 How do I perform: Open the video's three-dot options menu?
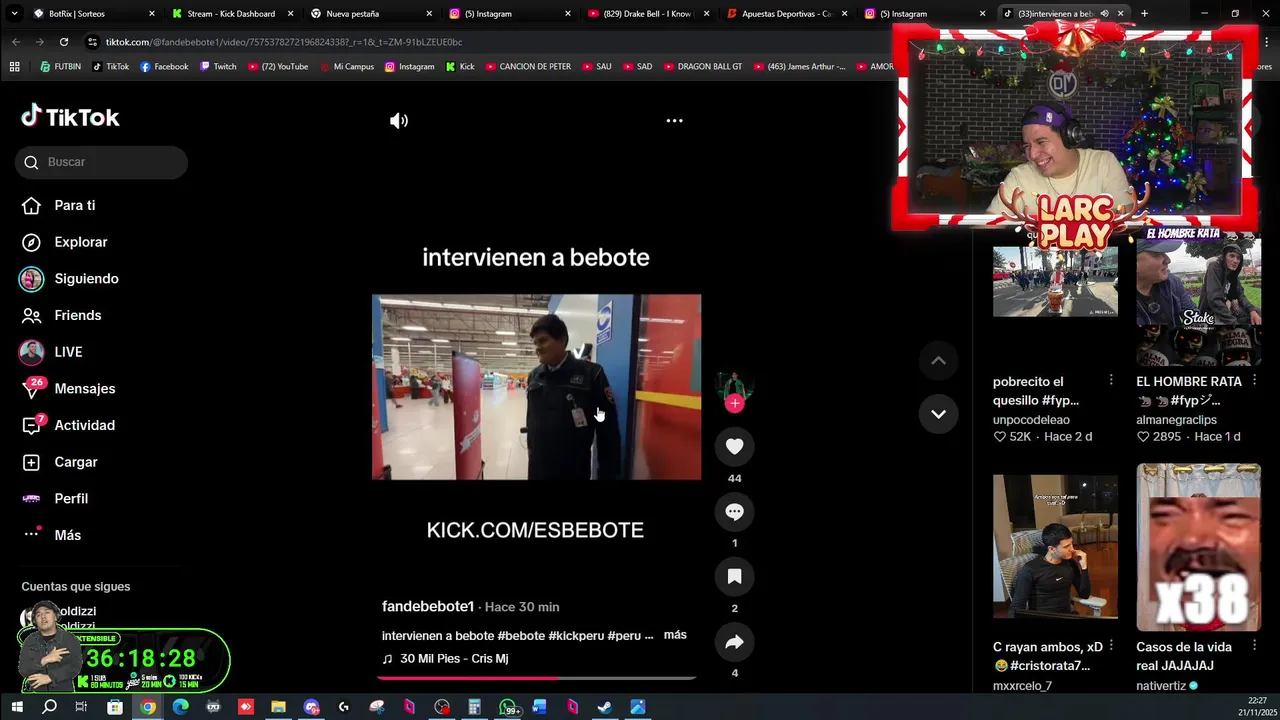tap(675, 121)
